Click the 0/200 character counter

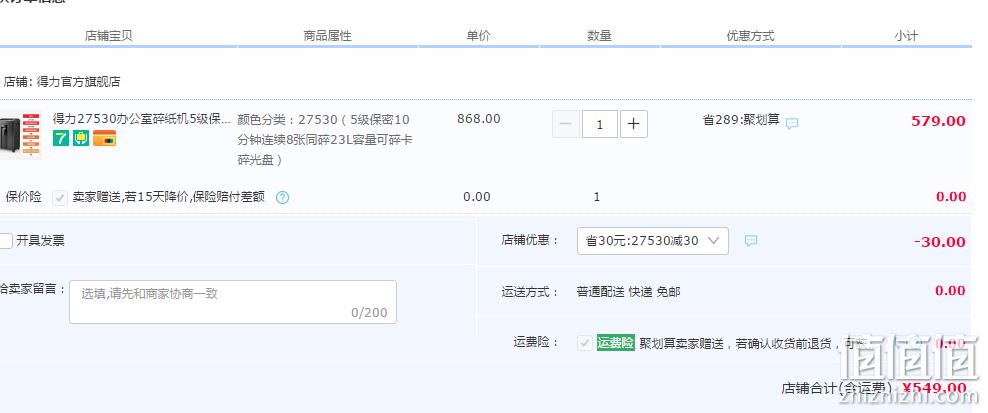click(369, 312)
